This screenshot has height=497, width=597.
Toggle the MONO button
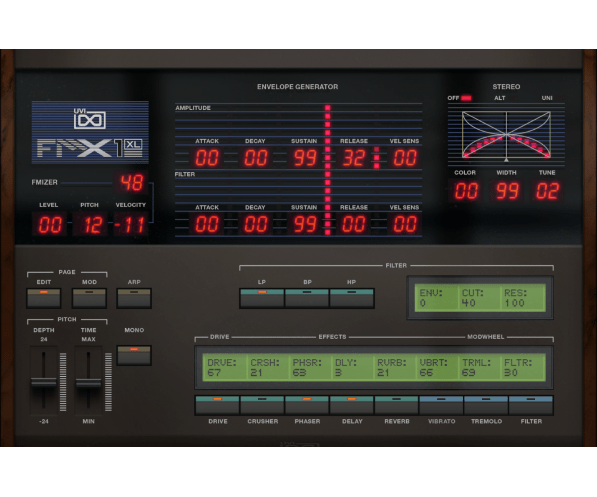[134, 355]
